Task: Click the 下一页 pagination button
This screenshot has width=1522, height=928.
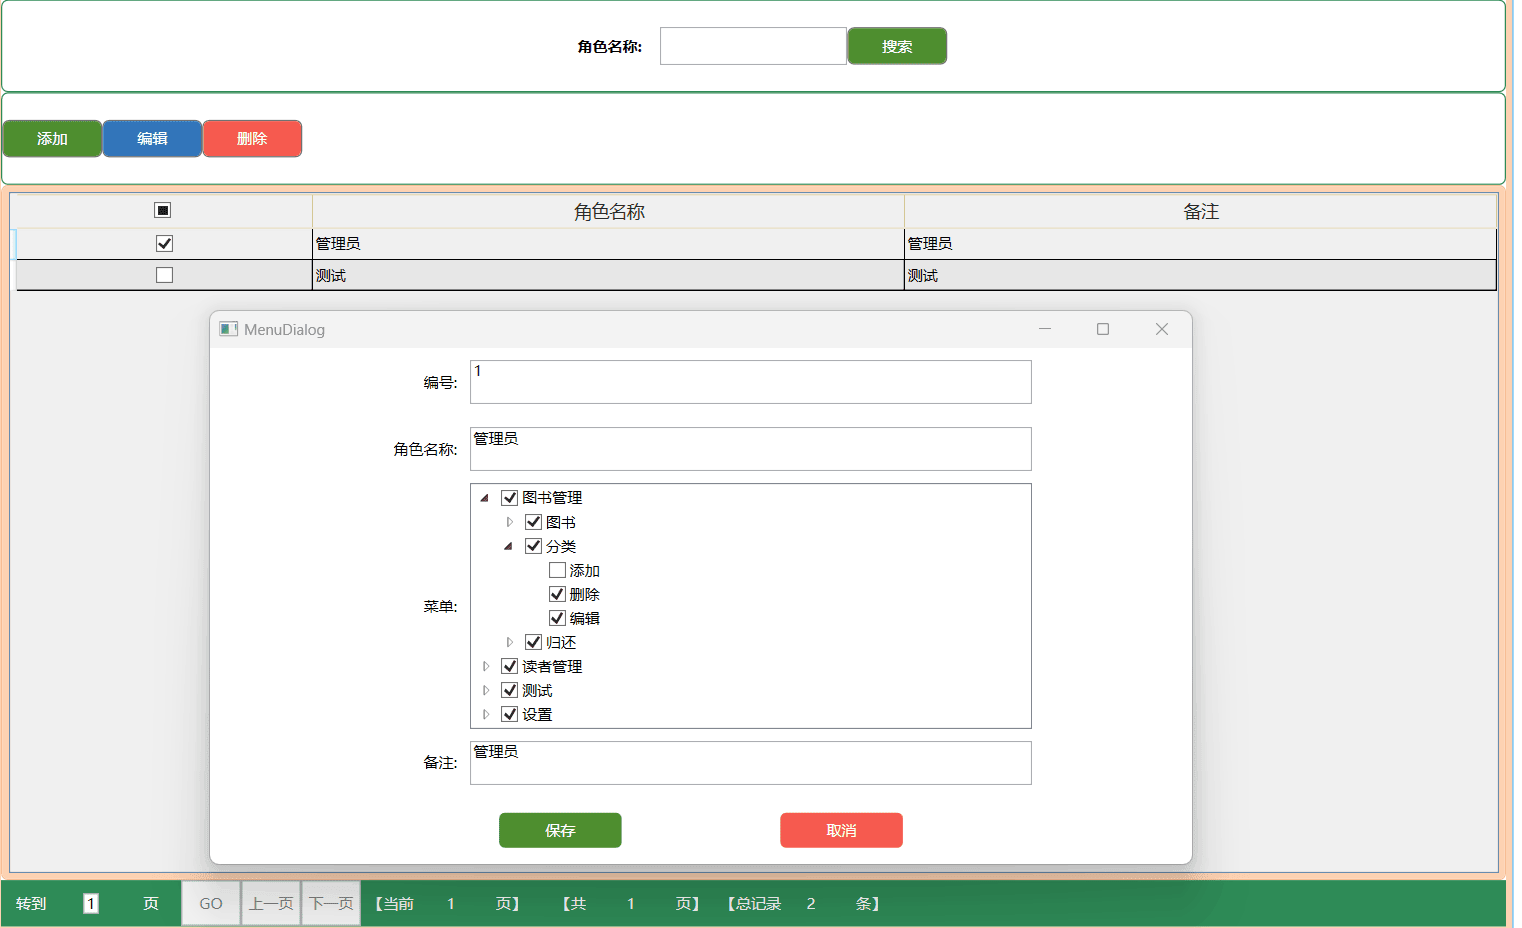Action: click(331, 903)
